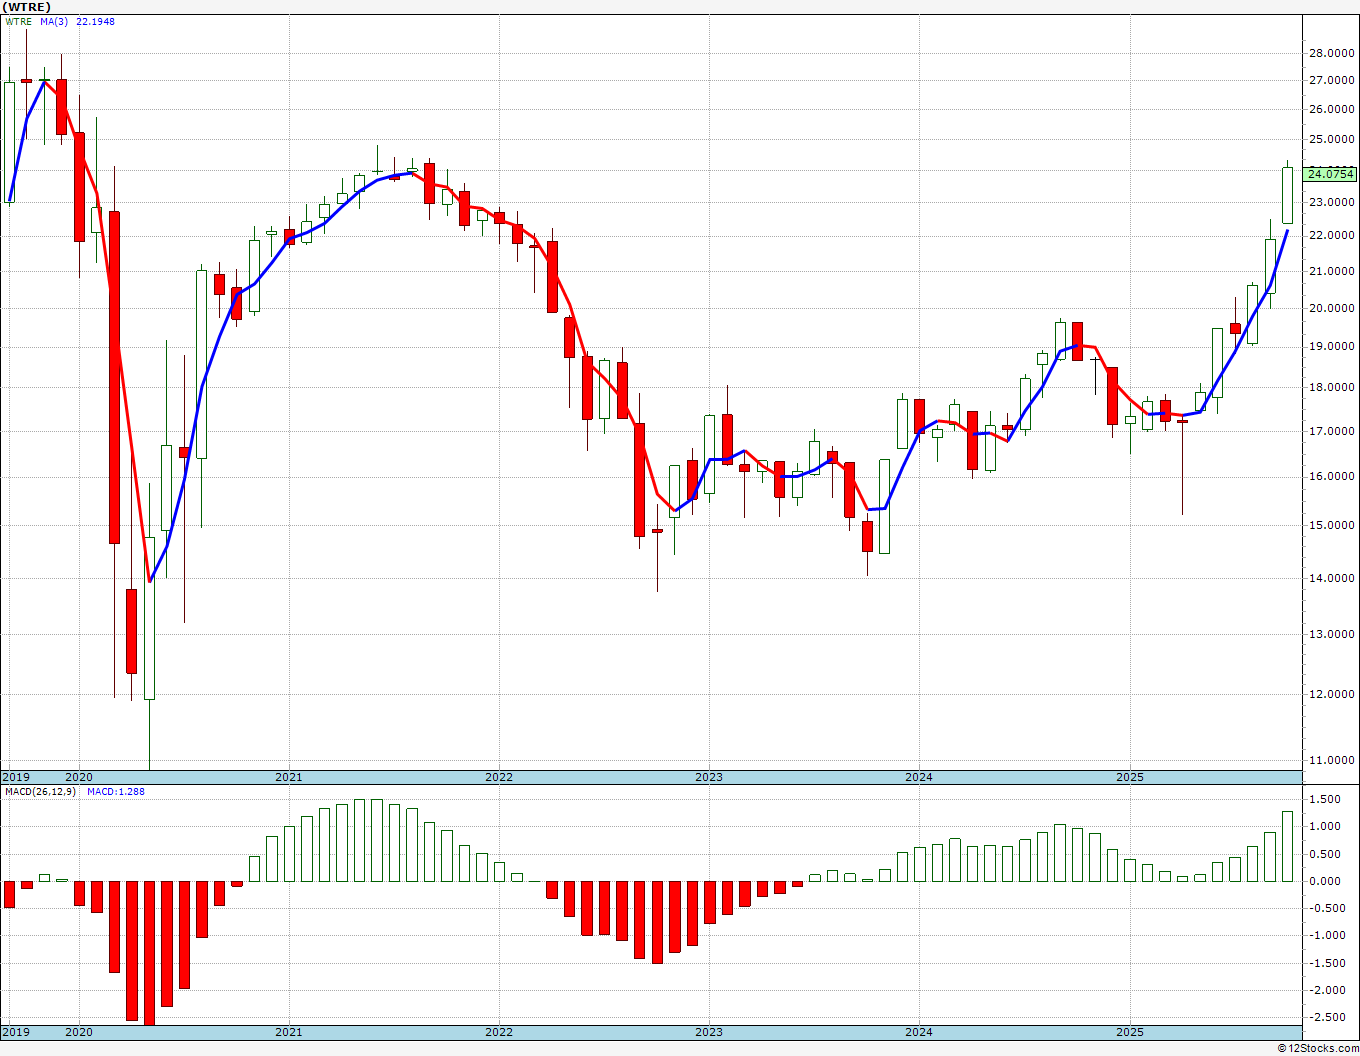Image resolution: width=1360 pixels, height=1056 pixels.
Task: Click the 25.0000 price axis label
Action: click(1331, 139)
